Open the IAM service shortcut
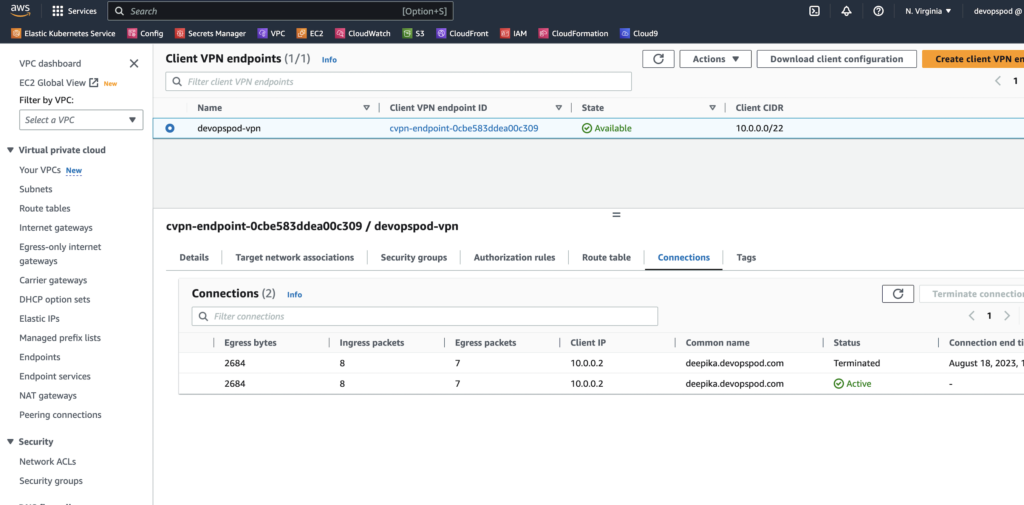The image size is (1024, 505). (514, 33)
